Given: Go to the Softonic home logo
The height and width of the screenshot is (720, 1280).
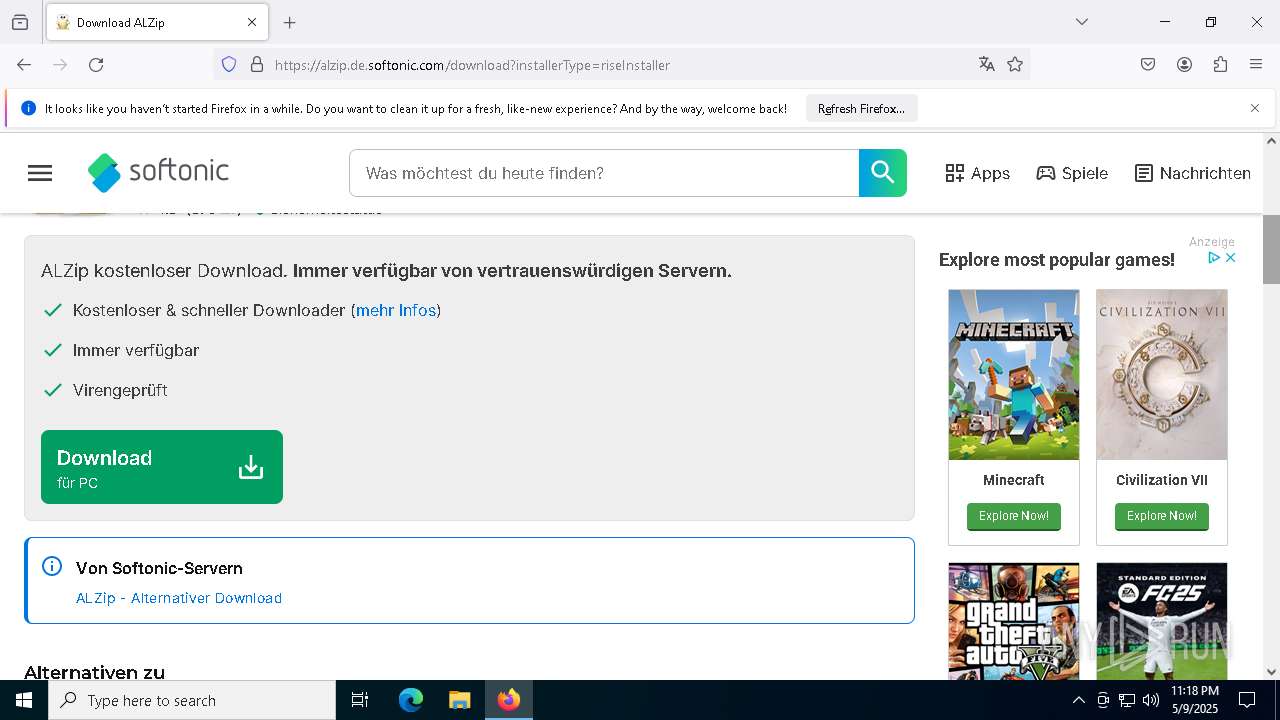Looking at the screenshot, I should point(158,172).
